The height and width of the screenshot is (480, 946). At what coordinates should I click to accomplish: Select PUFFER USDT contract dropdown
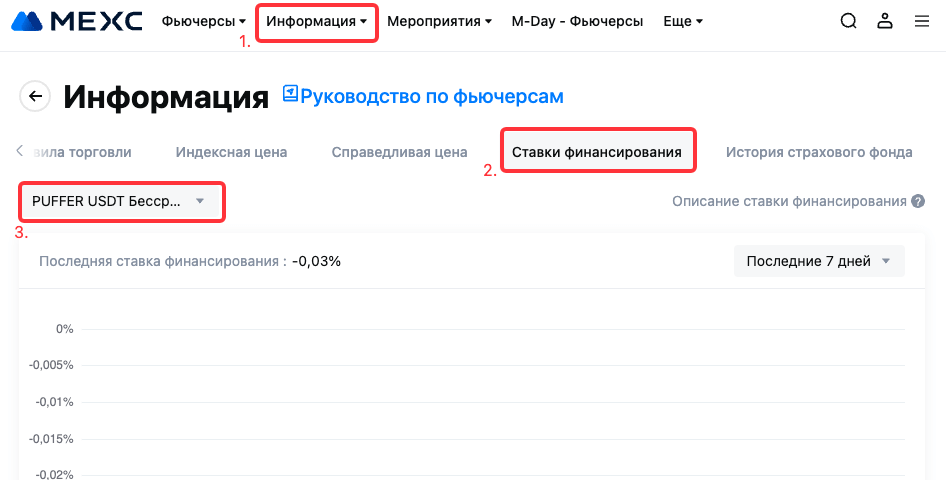pyautogui.click(x=120, y=201)
